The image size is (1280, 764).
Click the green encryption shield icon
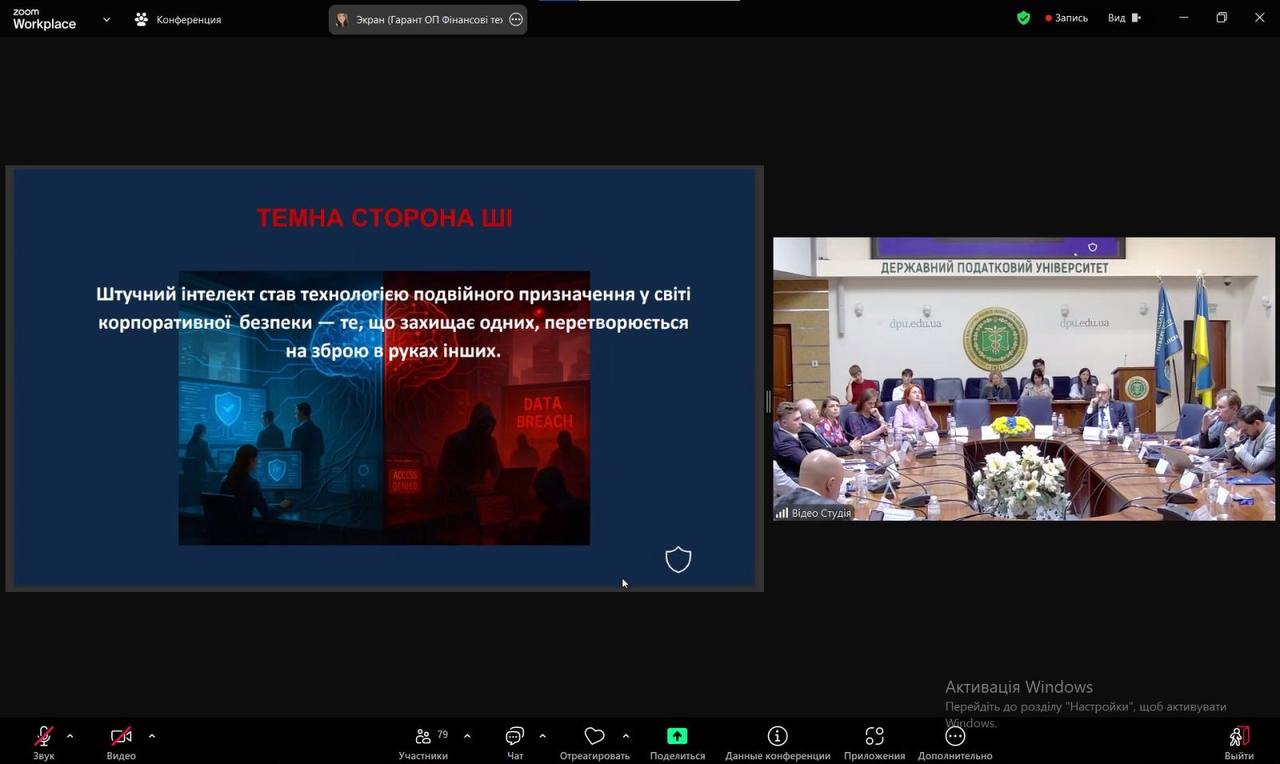1023,18
